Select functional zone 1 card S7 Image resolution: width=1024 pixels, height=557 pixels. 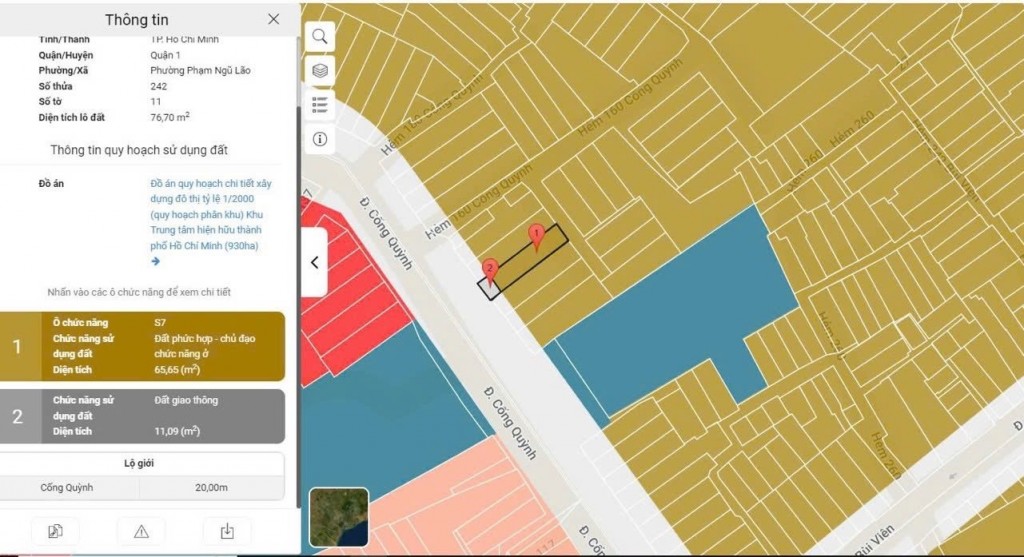pos(142,346)
